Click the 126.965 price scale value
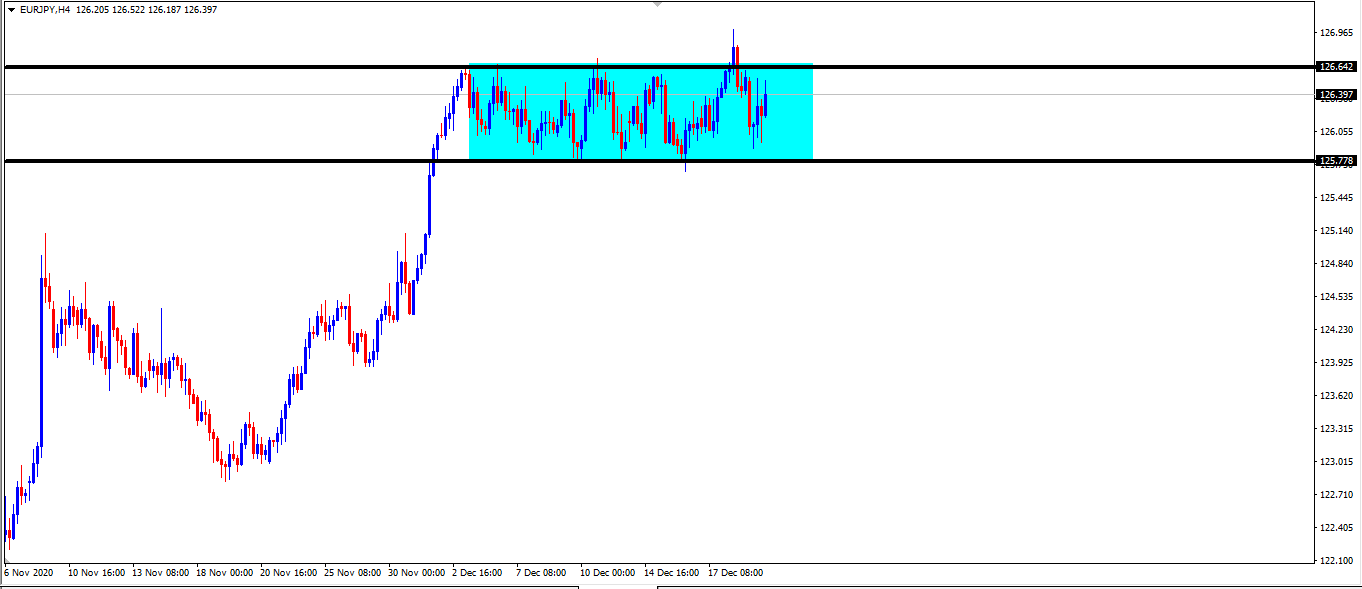 (x=1336, y=33)
